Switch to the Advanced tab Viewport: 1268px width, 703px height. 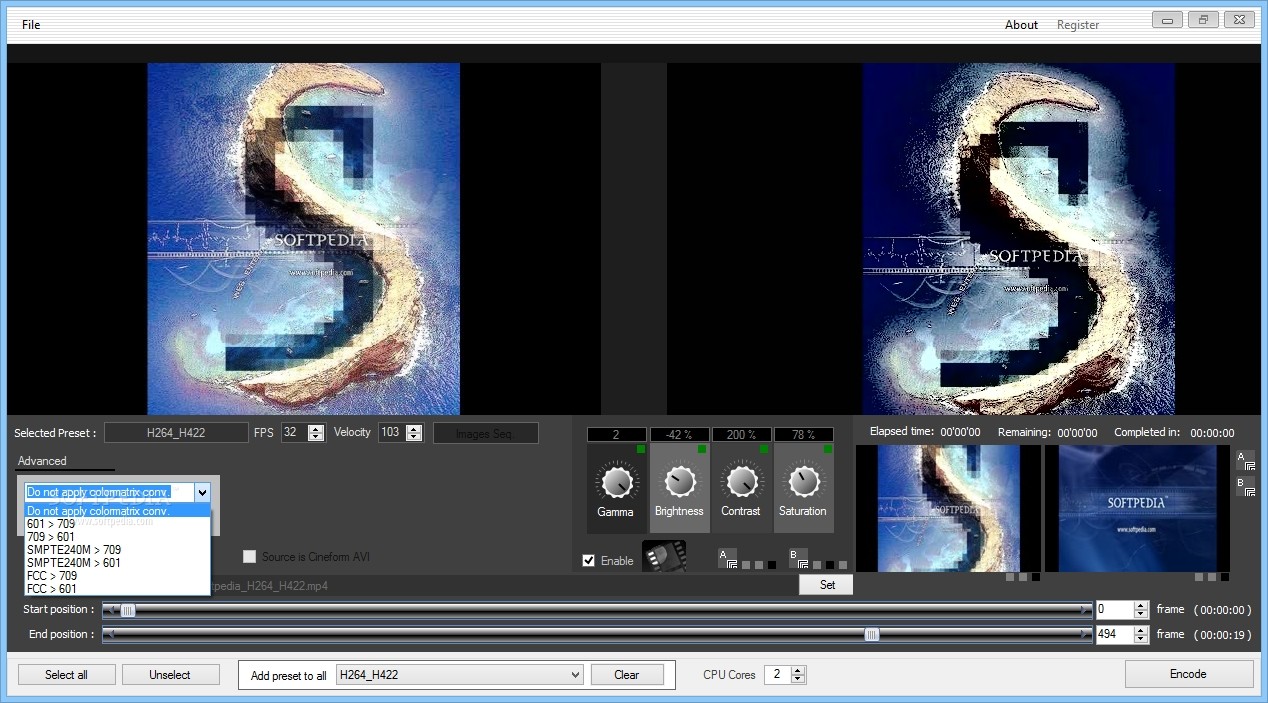[x=43, y=461]
